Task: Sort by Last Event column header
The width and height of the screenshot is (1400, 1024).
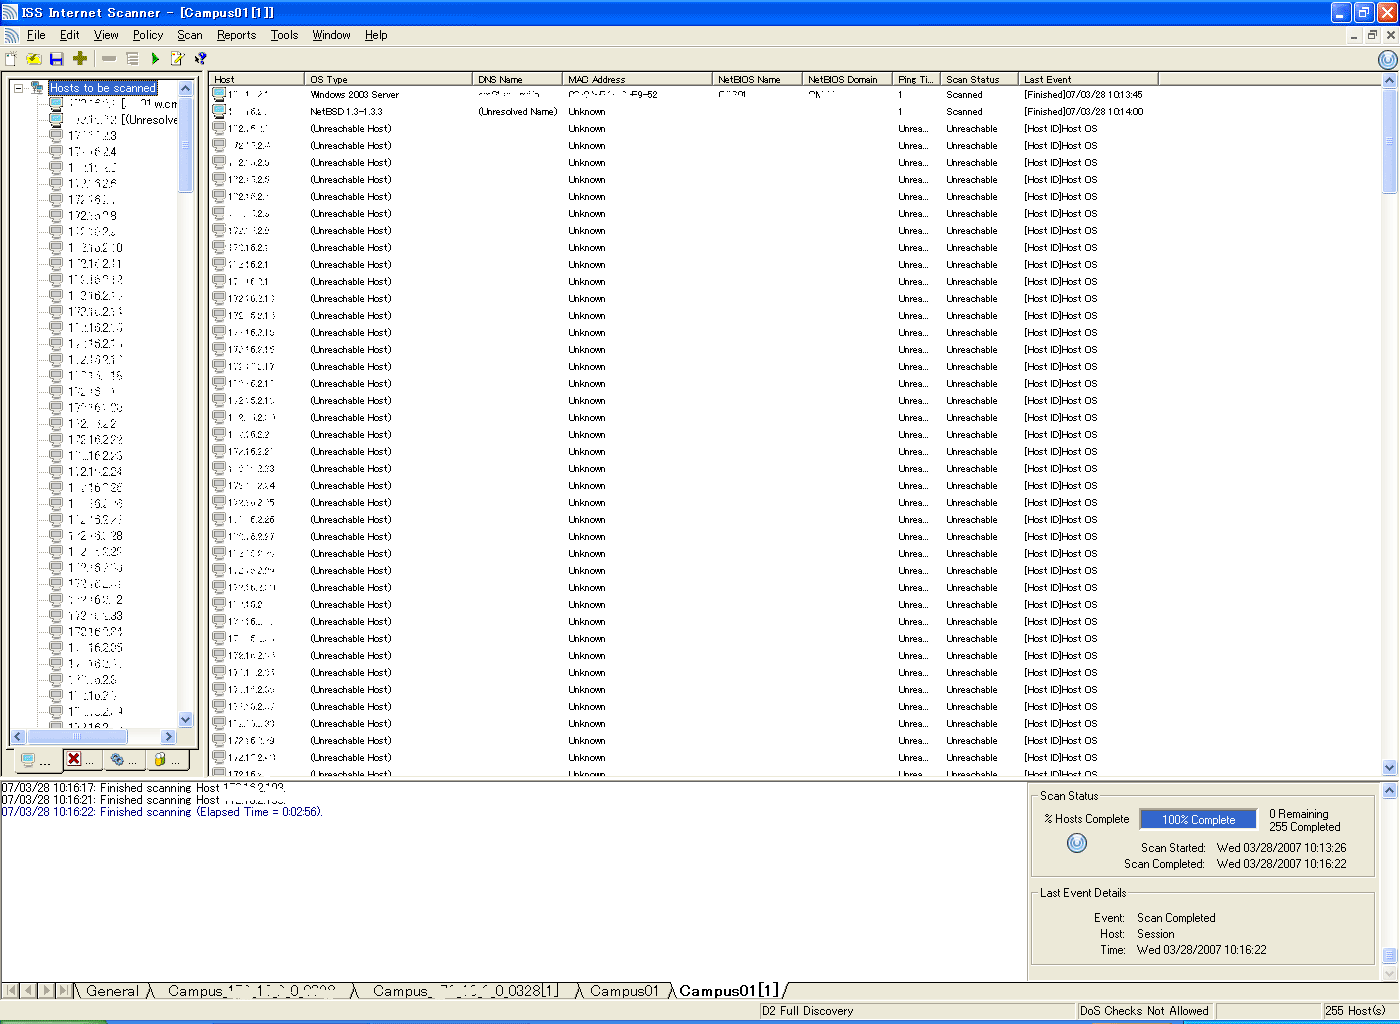Action: point(1088,79)
